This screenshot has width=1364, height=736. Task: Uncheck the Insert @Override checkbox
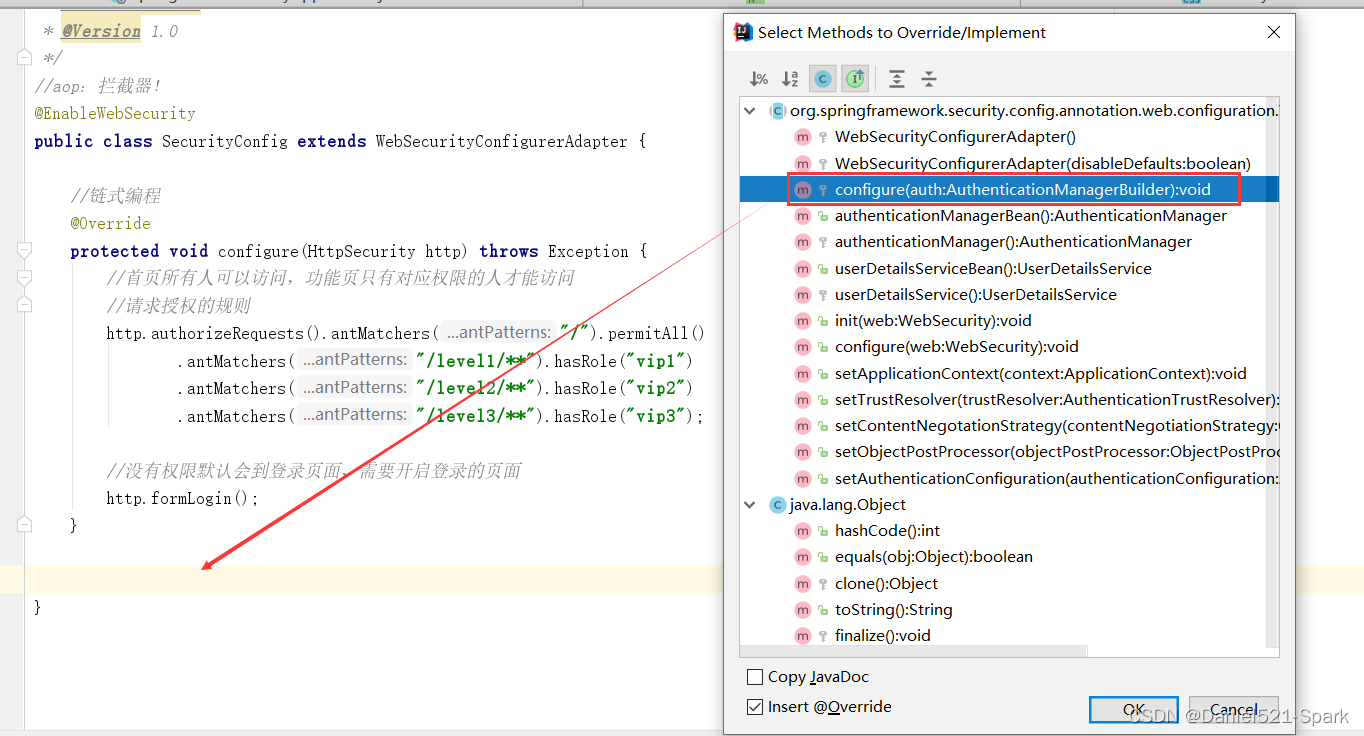[755, 707]
